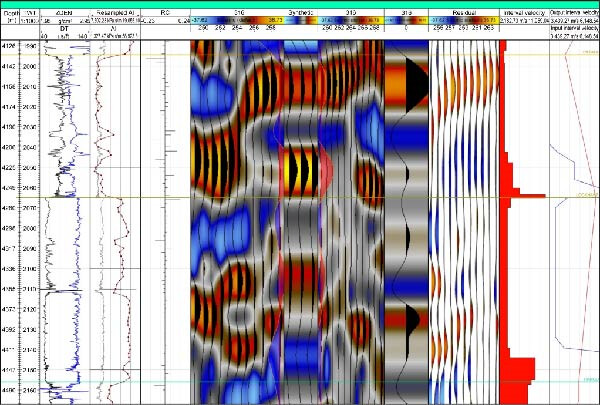Click the Input interval velocity label
This screenshot has height=405, width=600.
(x=574, y=28)
